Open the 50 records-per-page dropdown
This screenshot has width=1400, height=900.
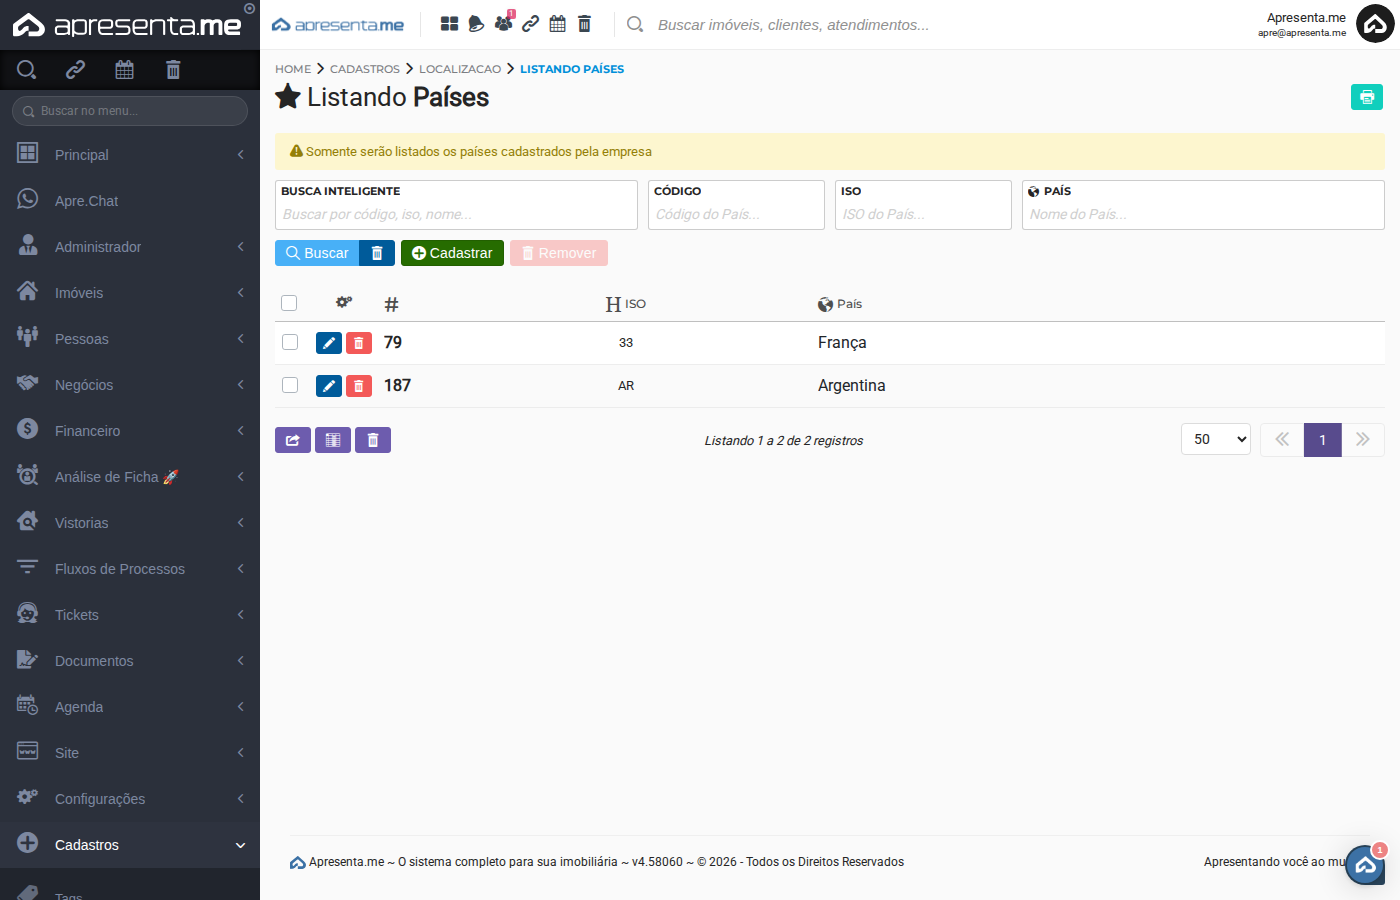point(1215,439)
